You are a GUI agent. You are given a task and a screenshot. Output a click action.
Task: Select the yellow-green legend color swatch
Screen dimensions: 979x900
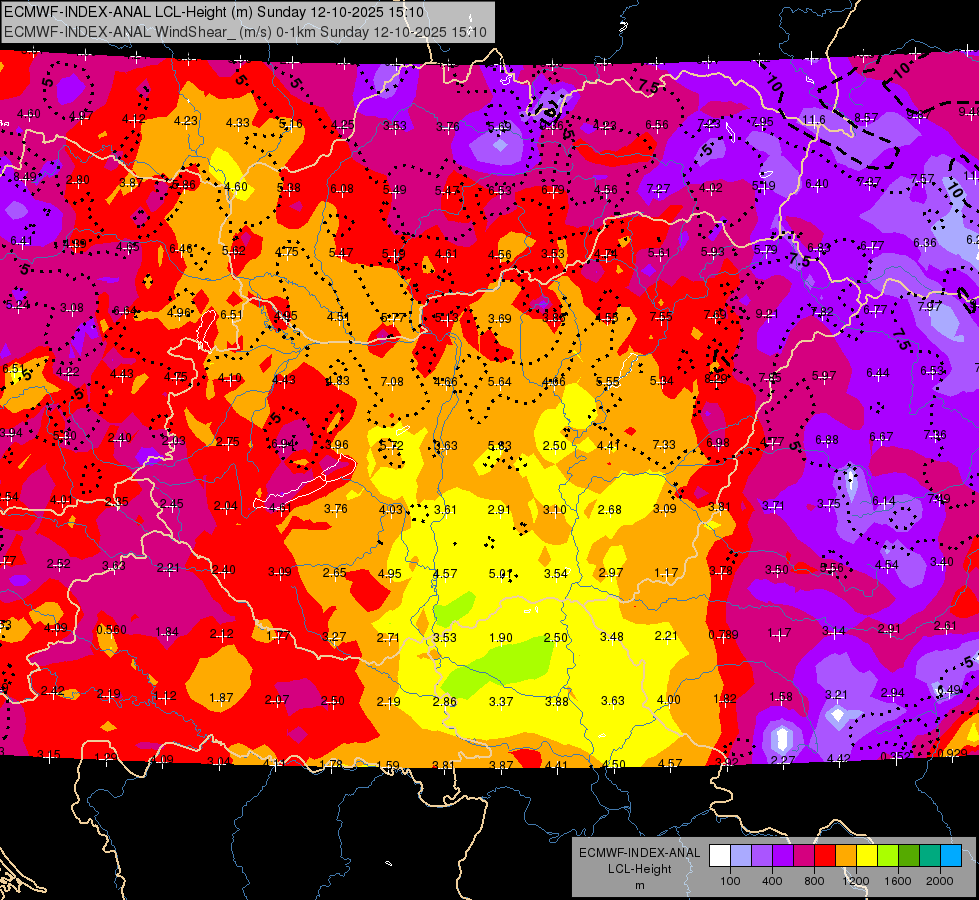point(888,856)
